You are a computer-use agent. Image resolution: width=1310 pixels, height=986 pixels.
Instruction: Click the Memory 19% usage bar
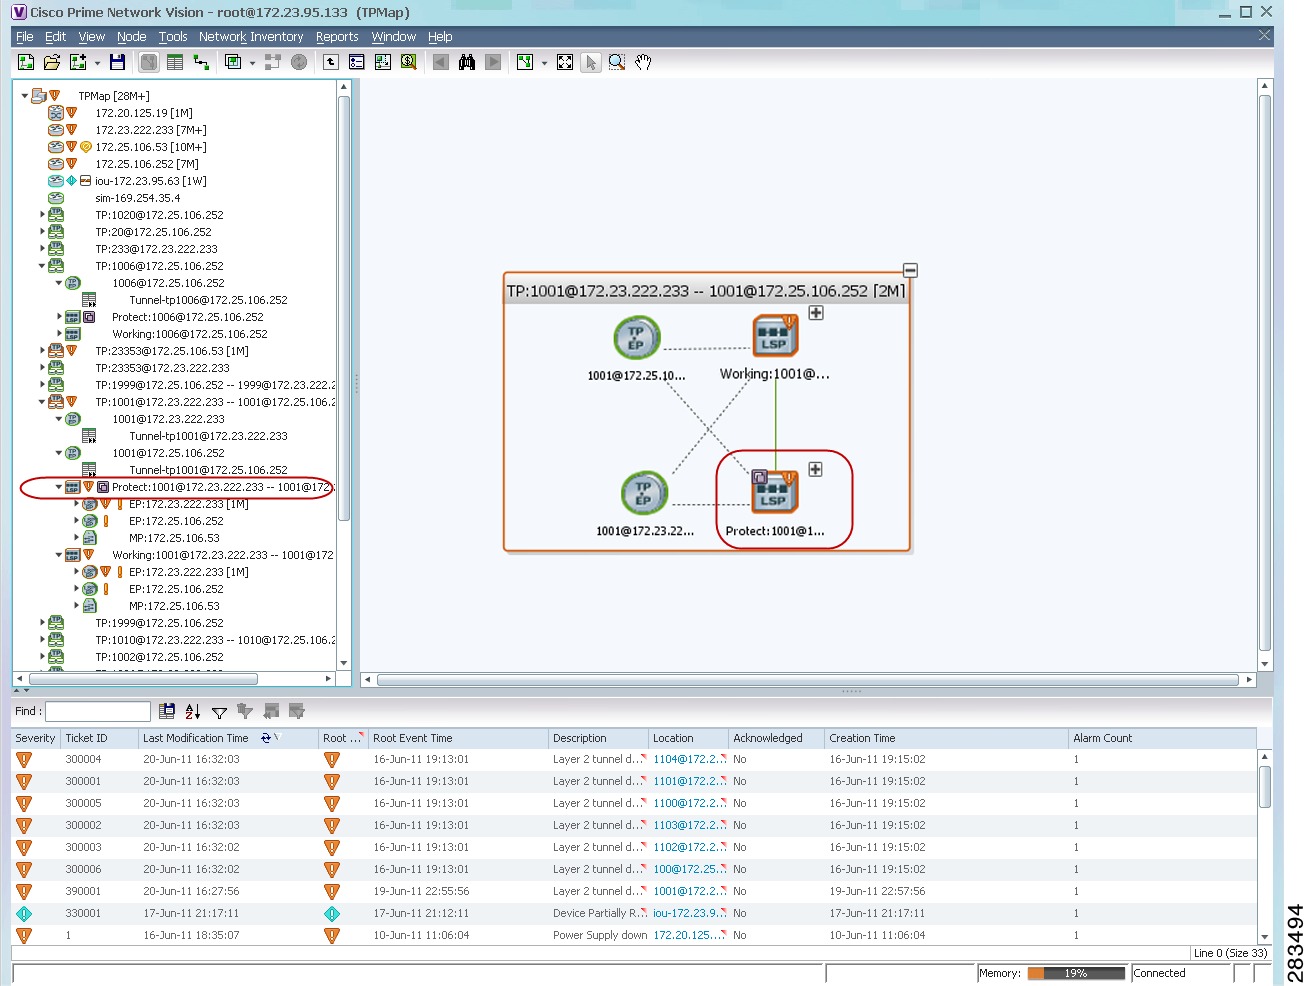point(1076,973)
